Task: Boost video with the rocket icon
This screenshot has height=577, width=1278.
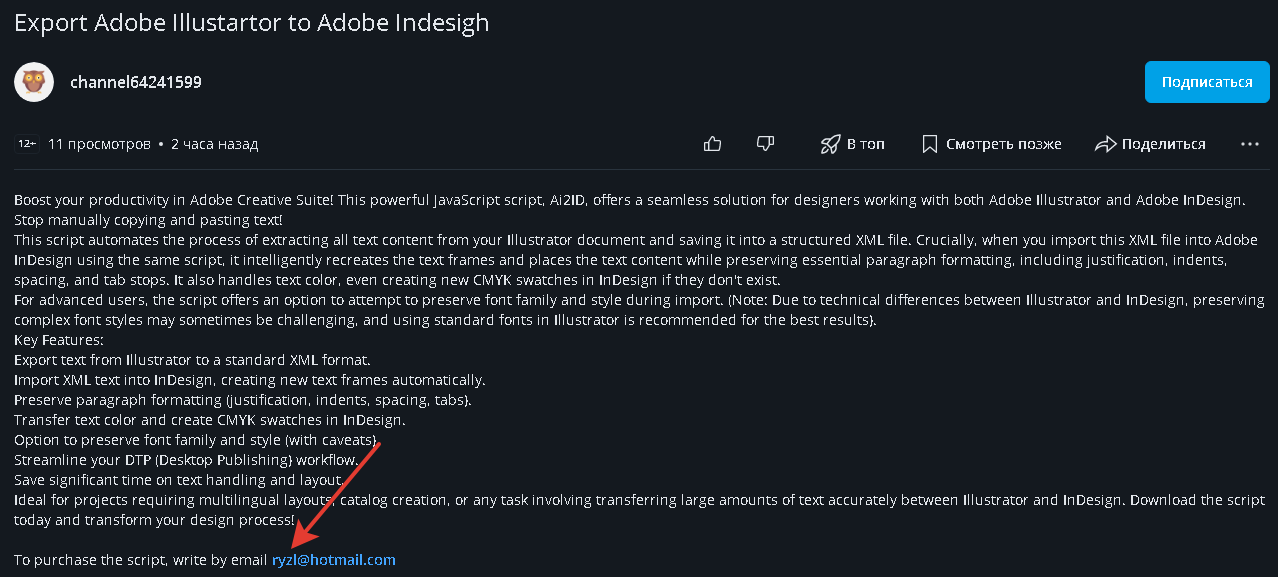Action: point(830,144)
